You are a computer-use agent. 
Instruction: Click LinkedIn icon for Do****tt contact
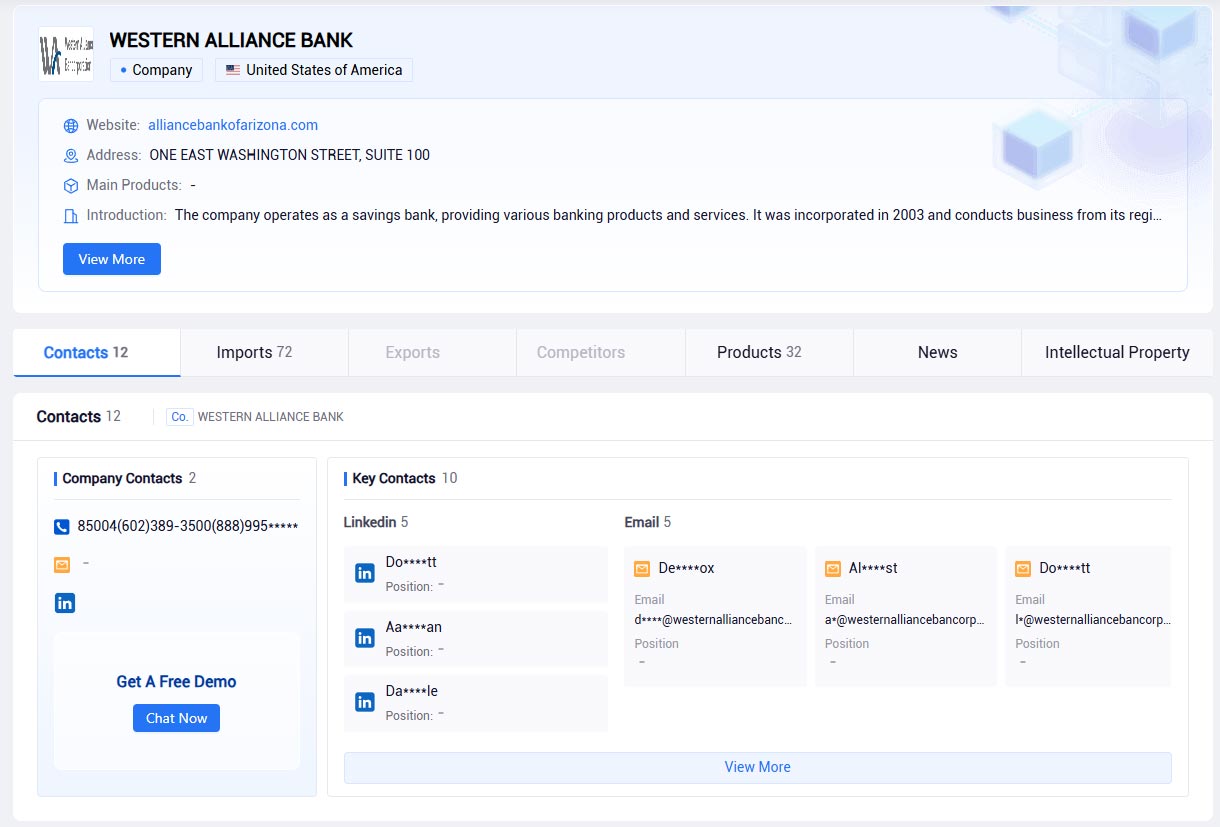pos(365,574)
